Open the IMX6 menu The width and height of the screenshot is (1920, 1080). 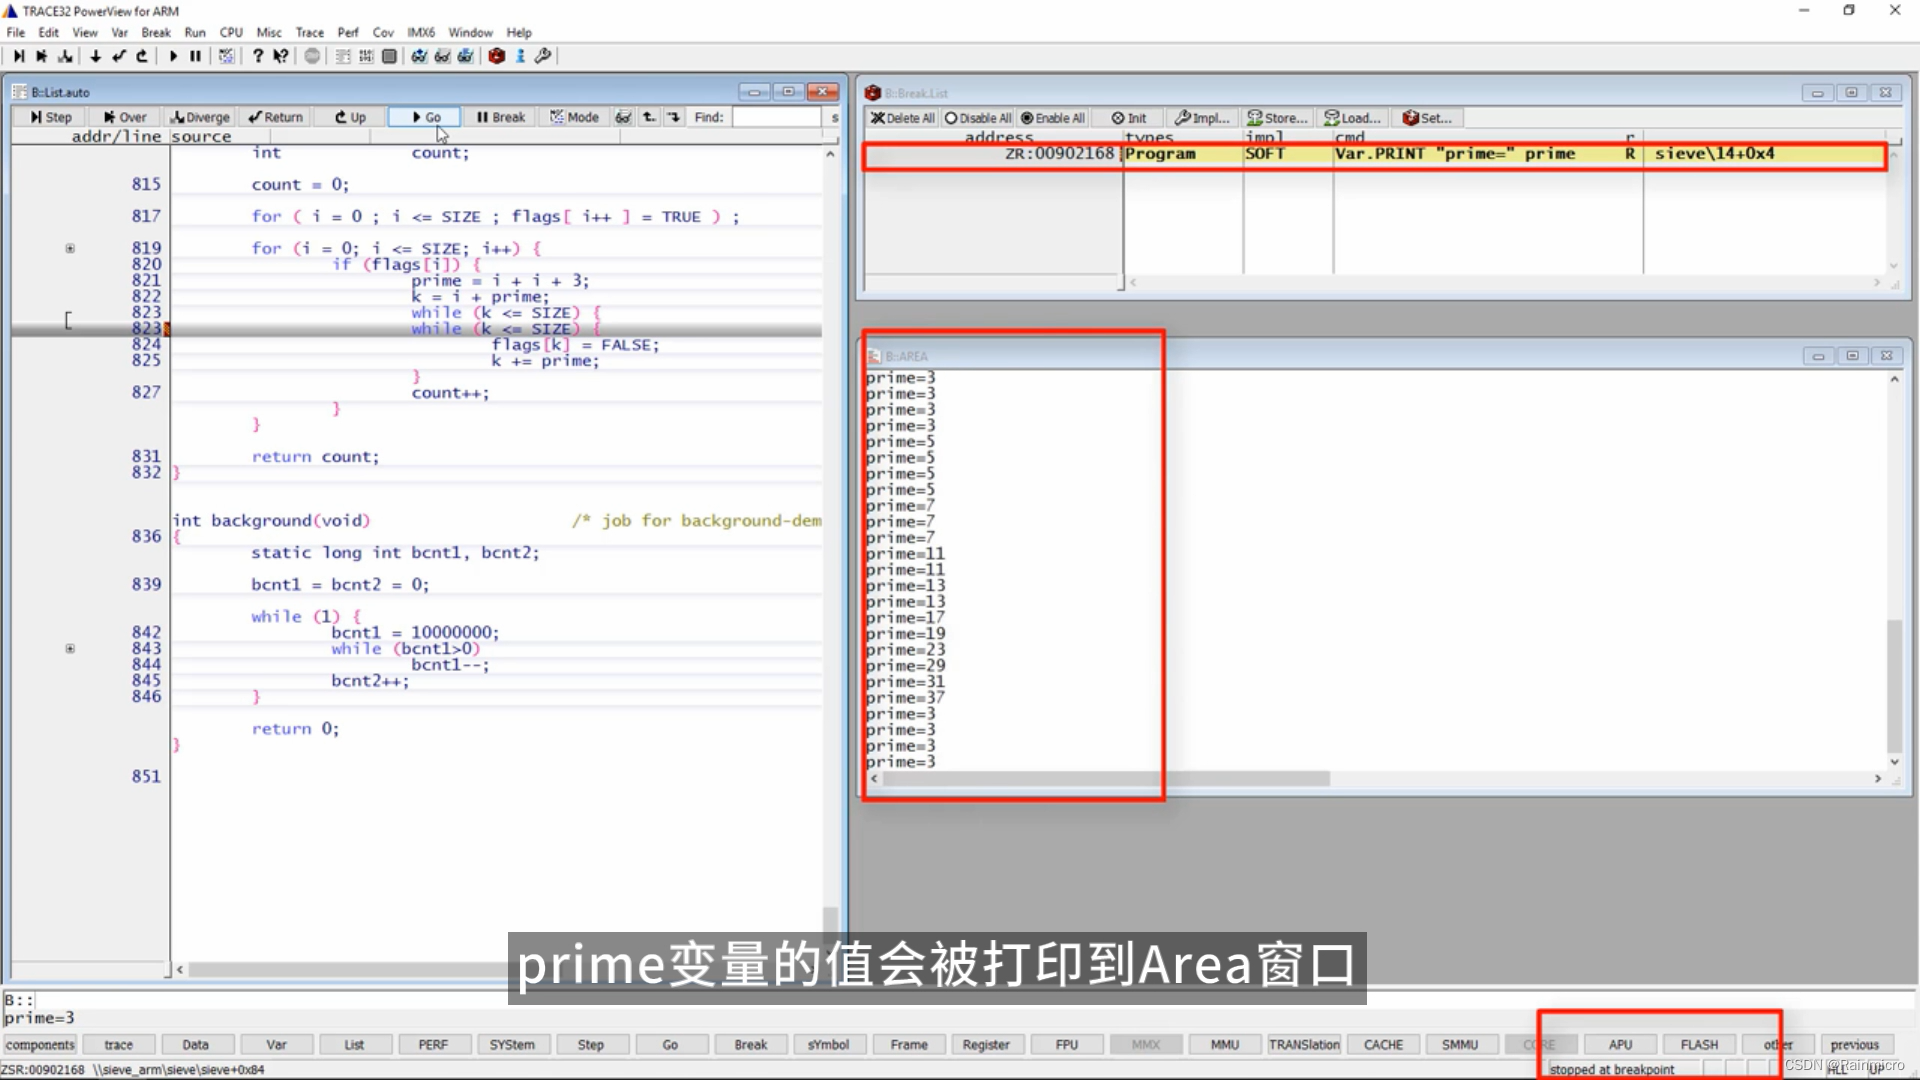[x=421, y=32]
